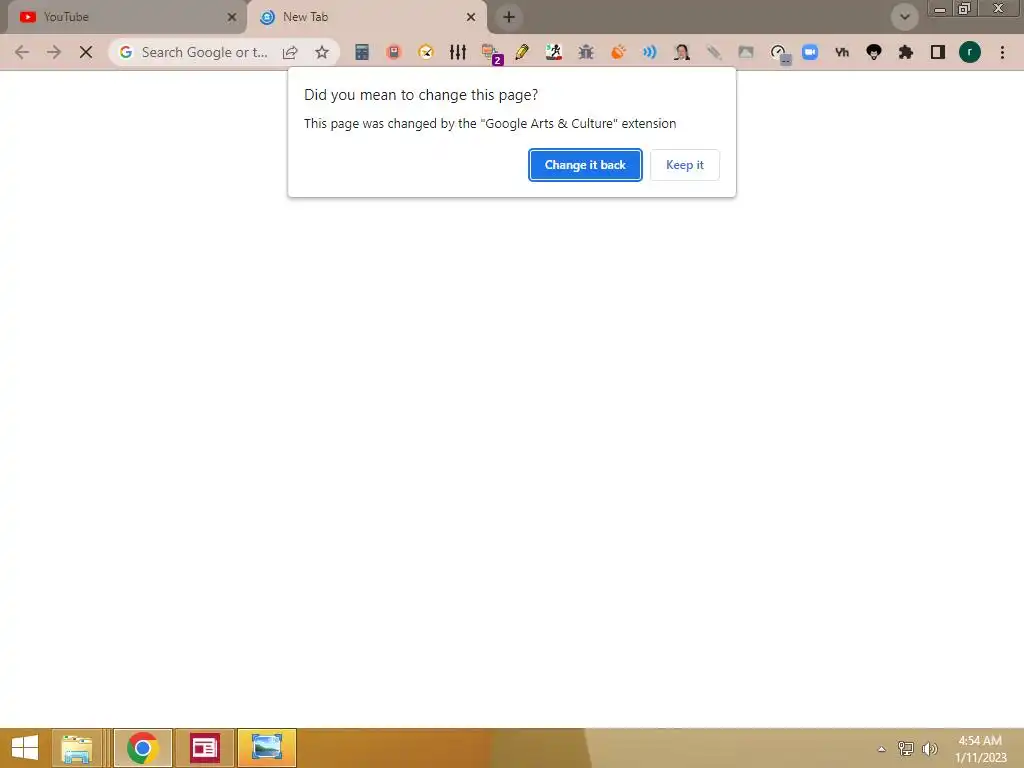Screen dimensions: 1024x768
Task: Open the Extensions puzzle piece menu
Action: point(906,52)
